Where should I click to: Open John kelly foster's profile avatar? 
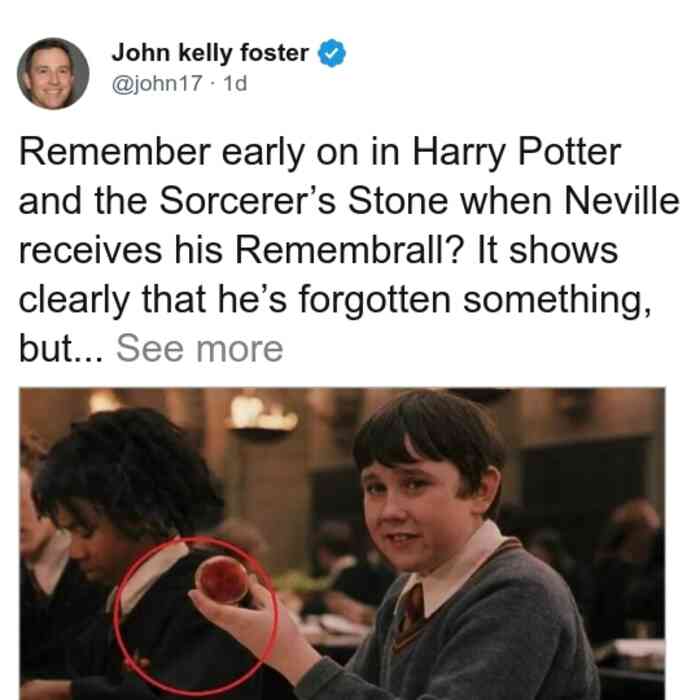53,73
